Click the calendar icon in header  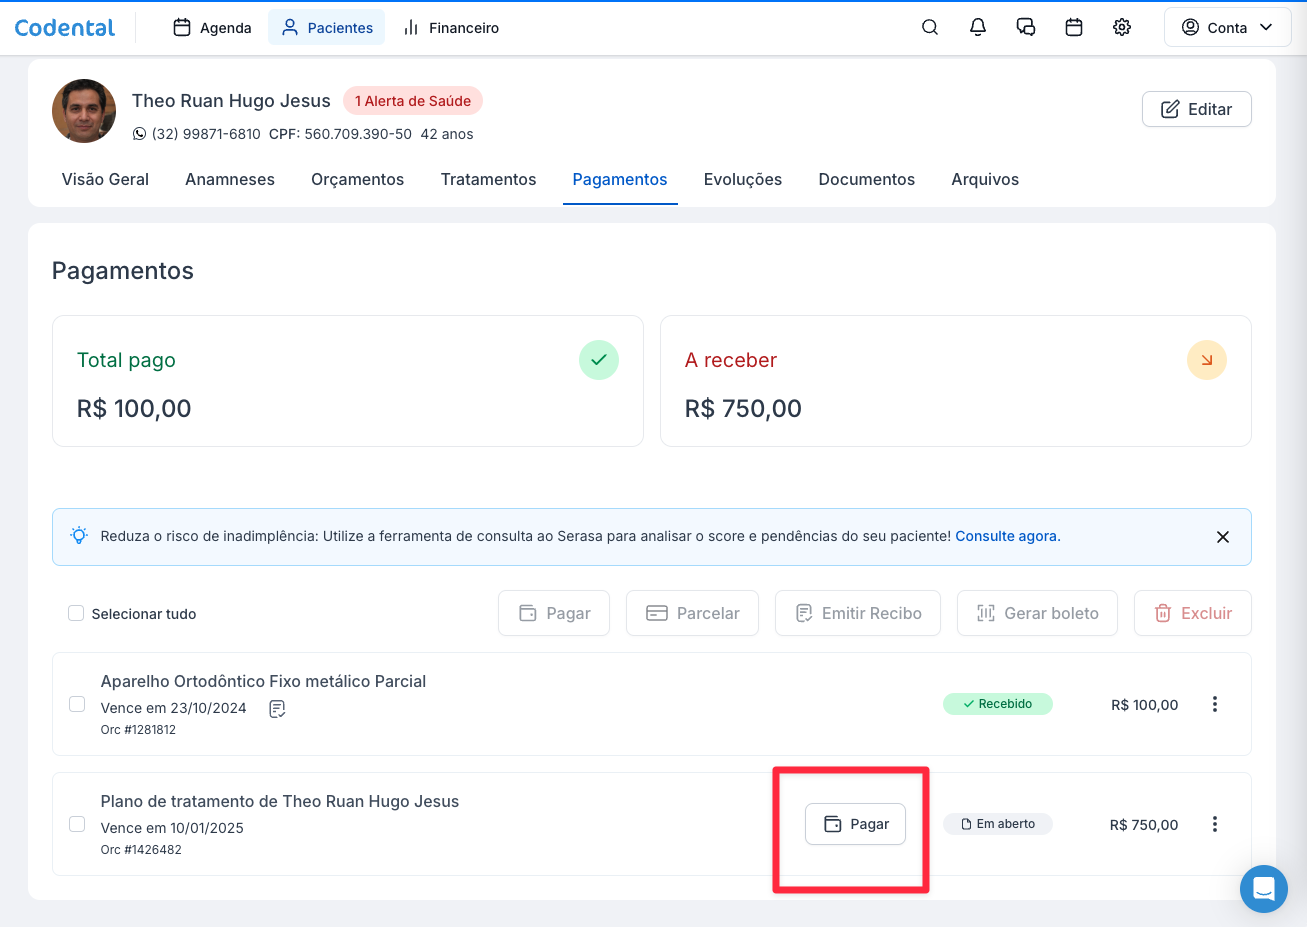pos(1074,28)
